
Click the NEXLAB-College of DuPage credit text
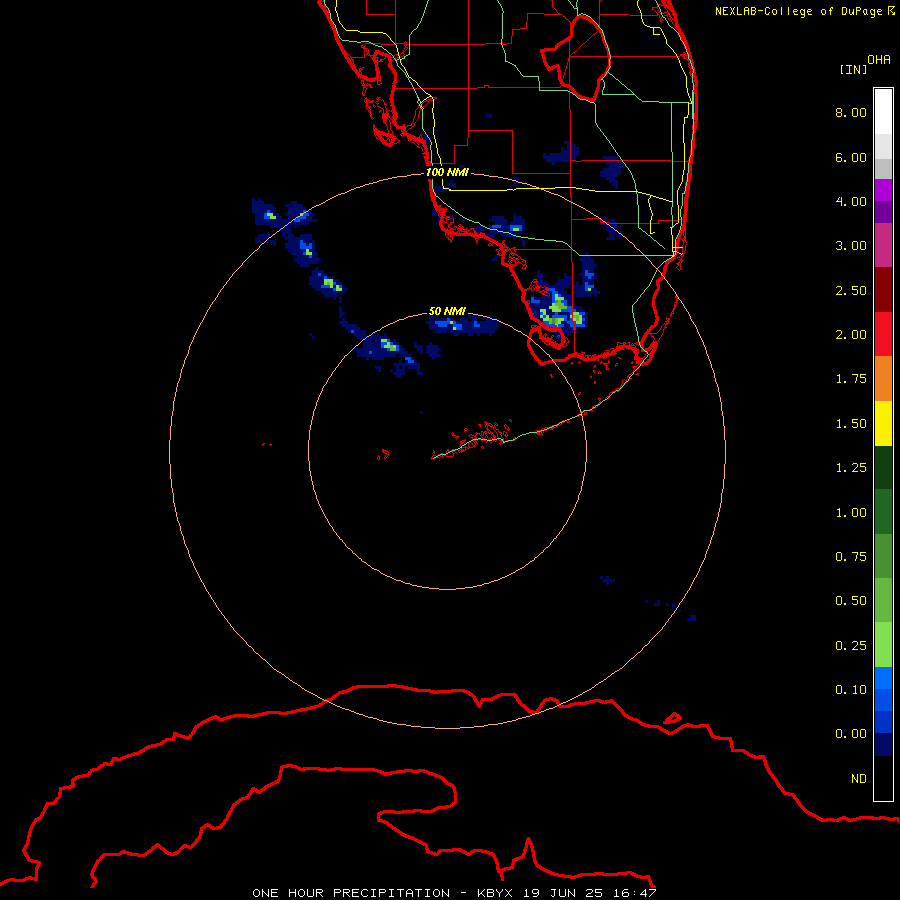(x=798, y=11)
